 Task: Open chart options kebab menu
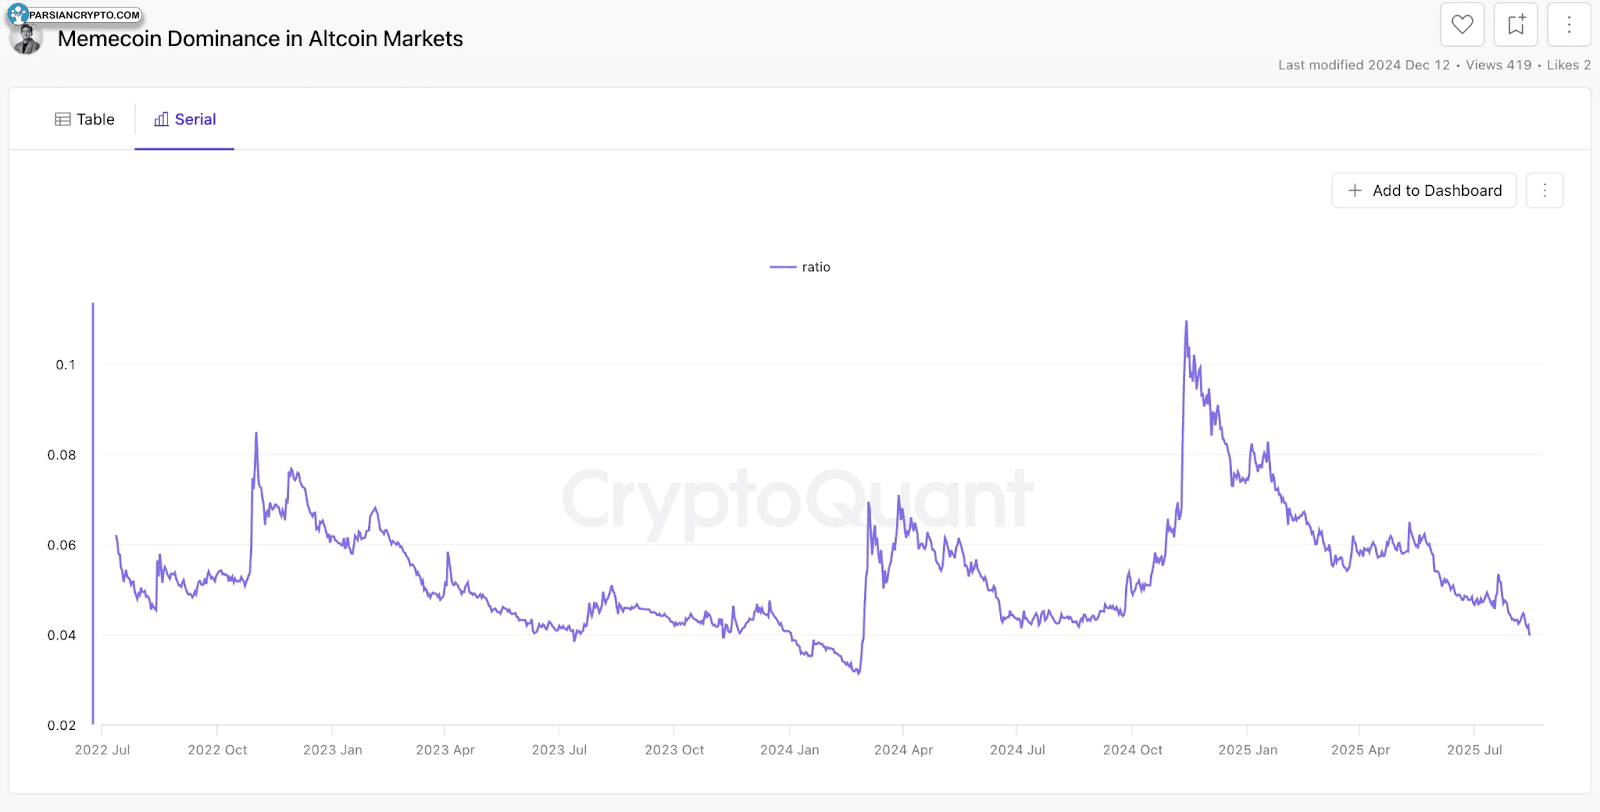pyautogui.click(x=1545, y=191)
